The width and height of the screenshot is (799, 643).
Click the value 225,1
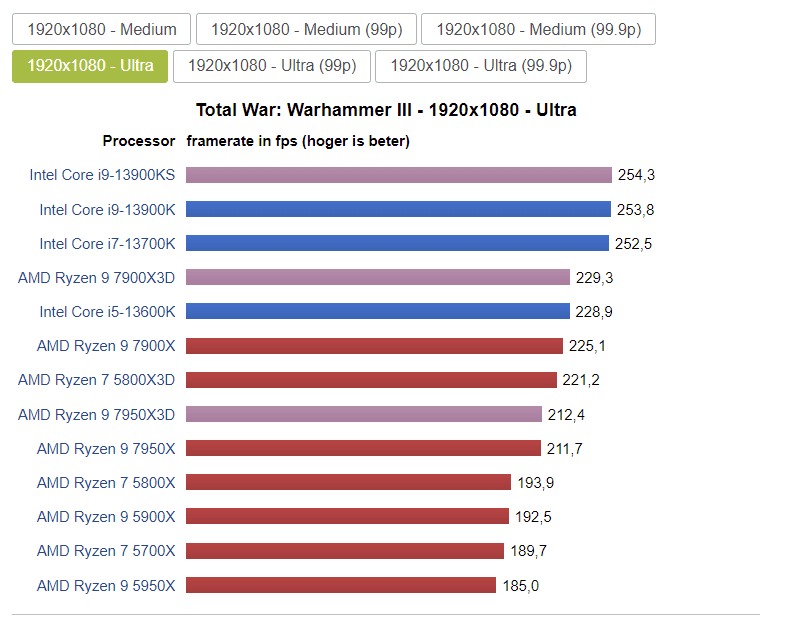point(587,346)
